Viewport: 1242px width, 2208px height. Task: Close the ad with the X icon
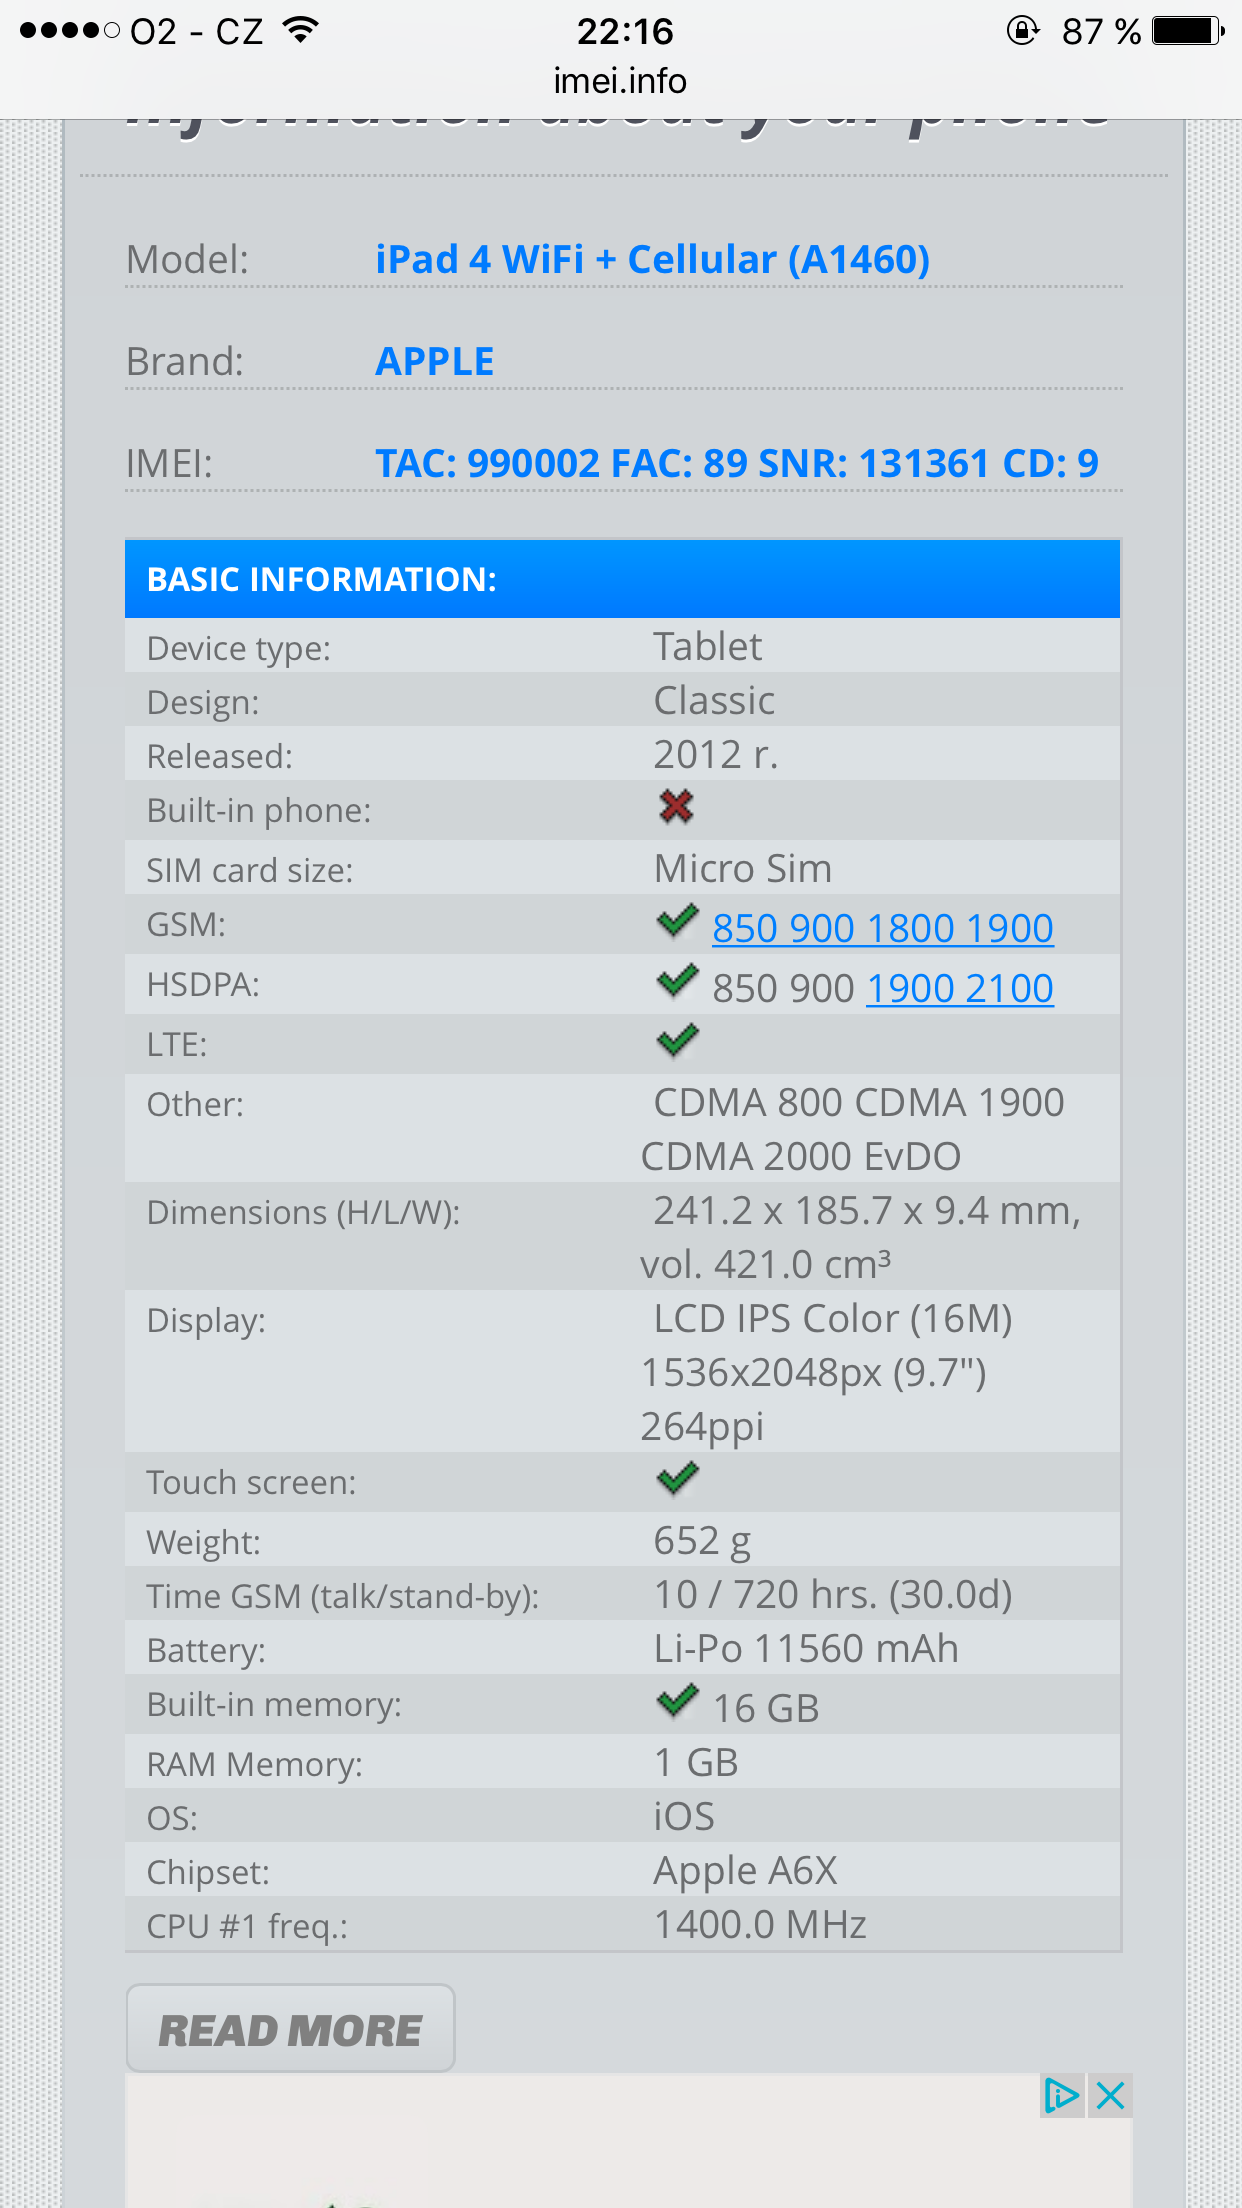click(1110, 2095)
